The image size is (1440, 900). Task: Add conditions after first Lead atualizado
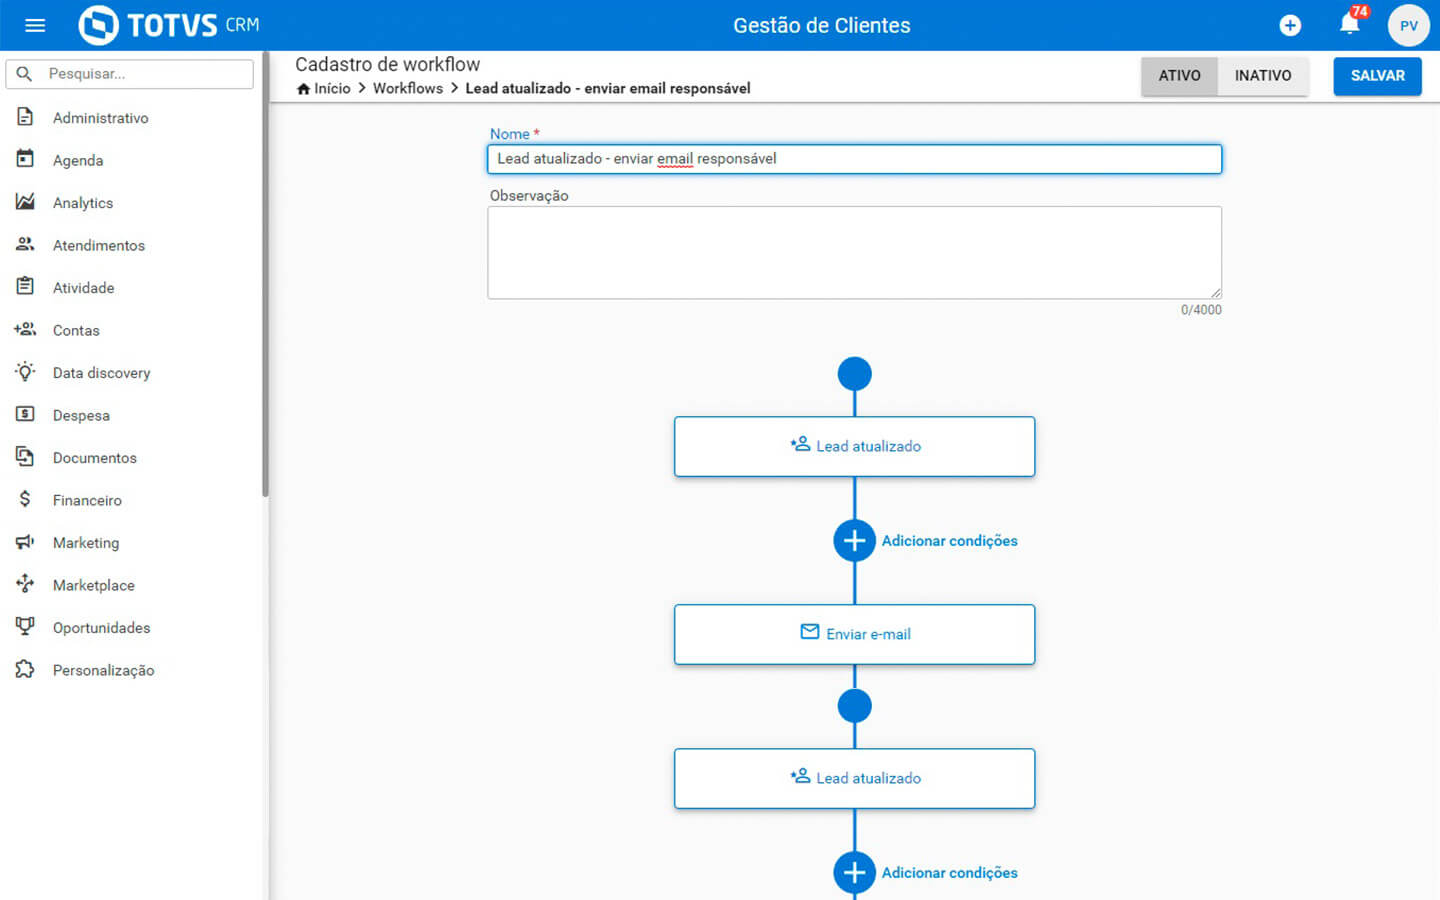pos(854,541)
